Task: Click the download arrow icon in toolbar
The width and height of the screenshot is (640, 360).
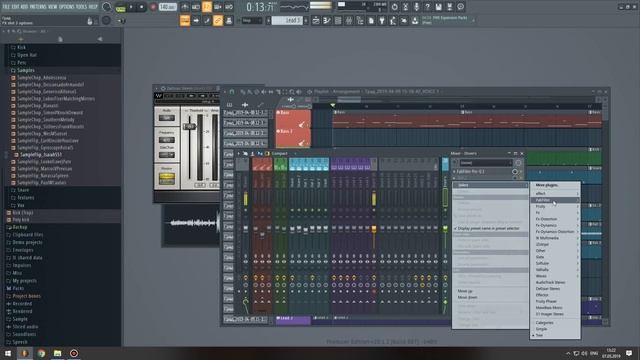Action: (415, 21)
